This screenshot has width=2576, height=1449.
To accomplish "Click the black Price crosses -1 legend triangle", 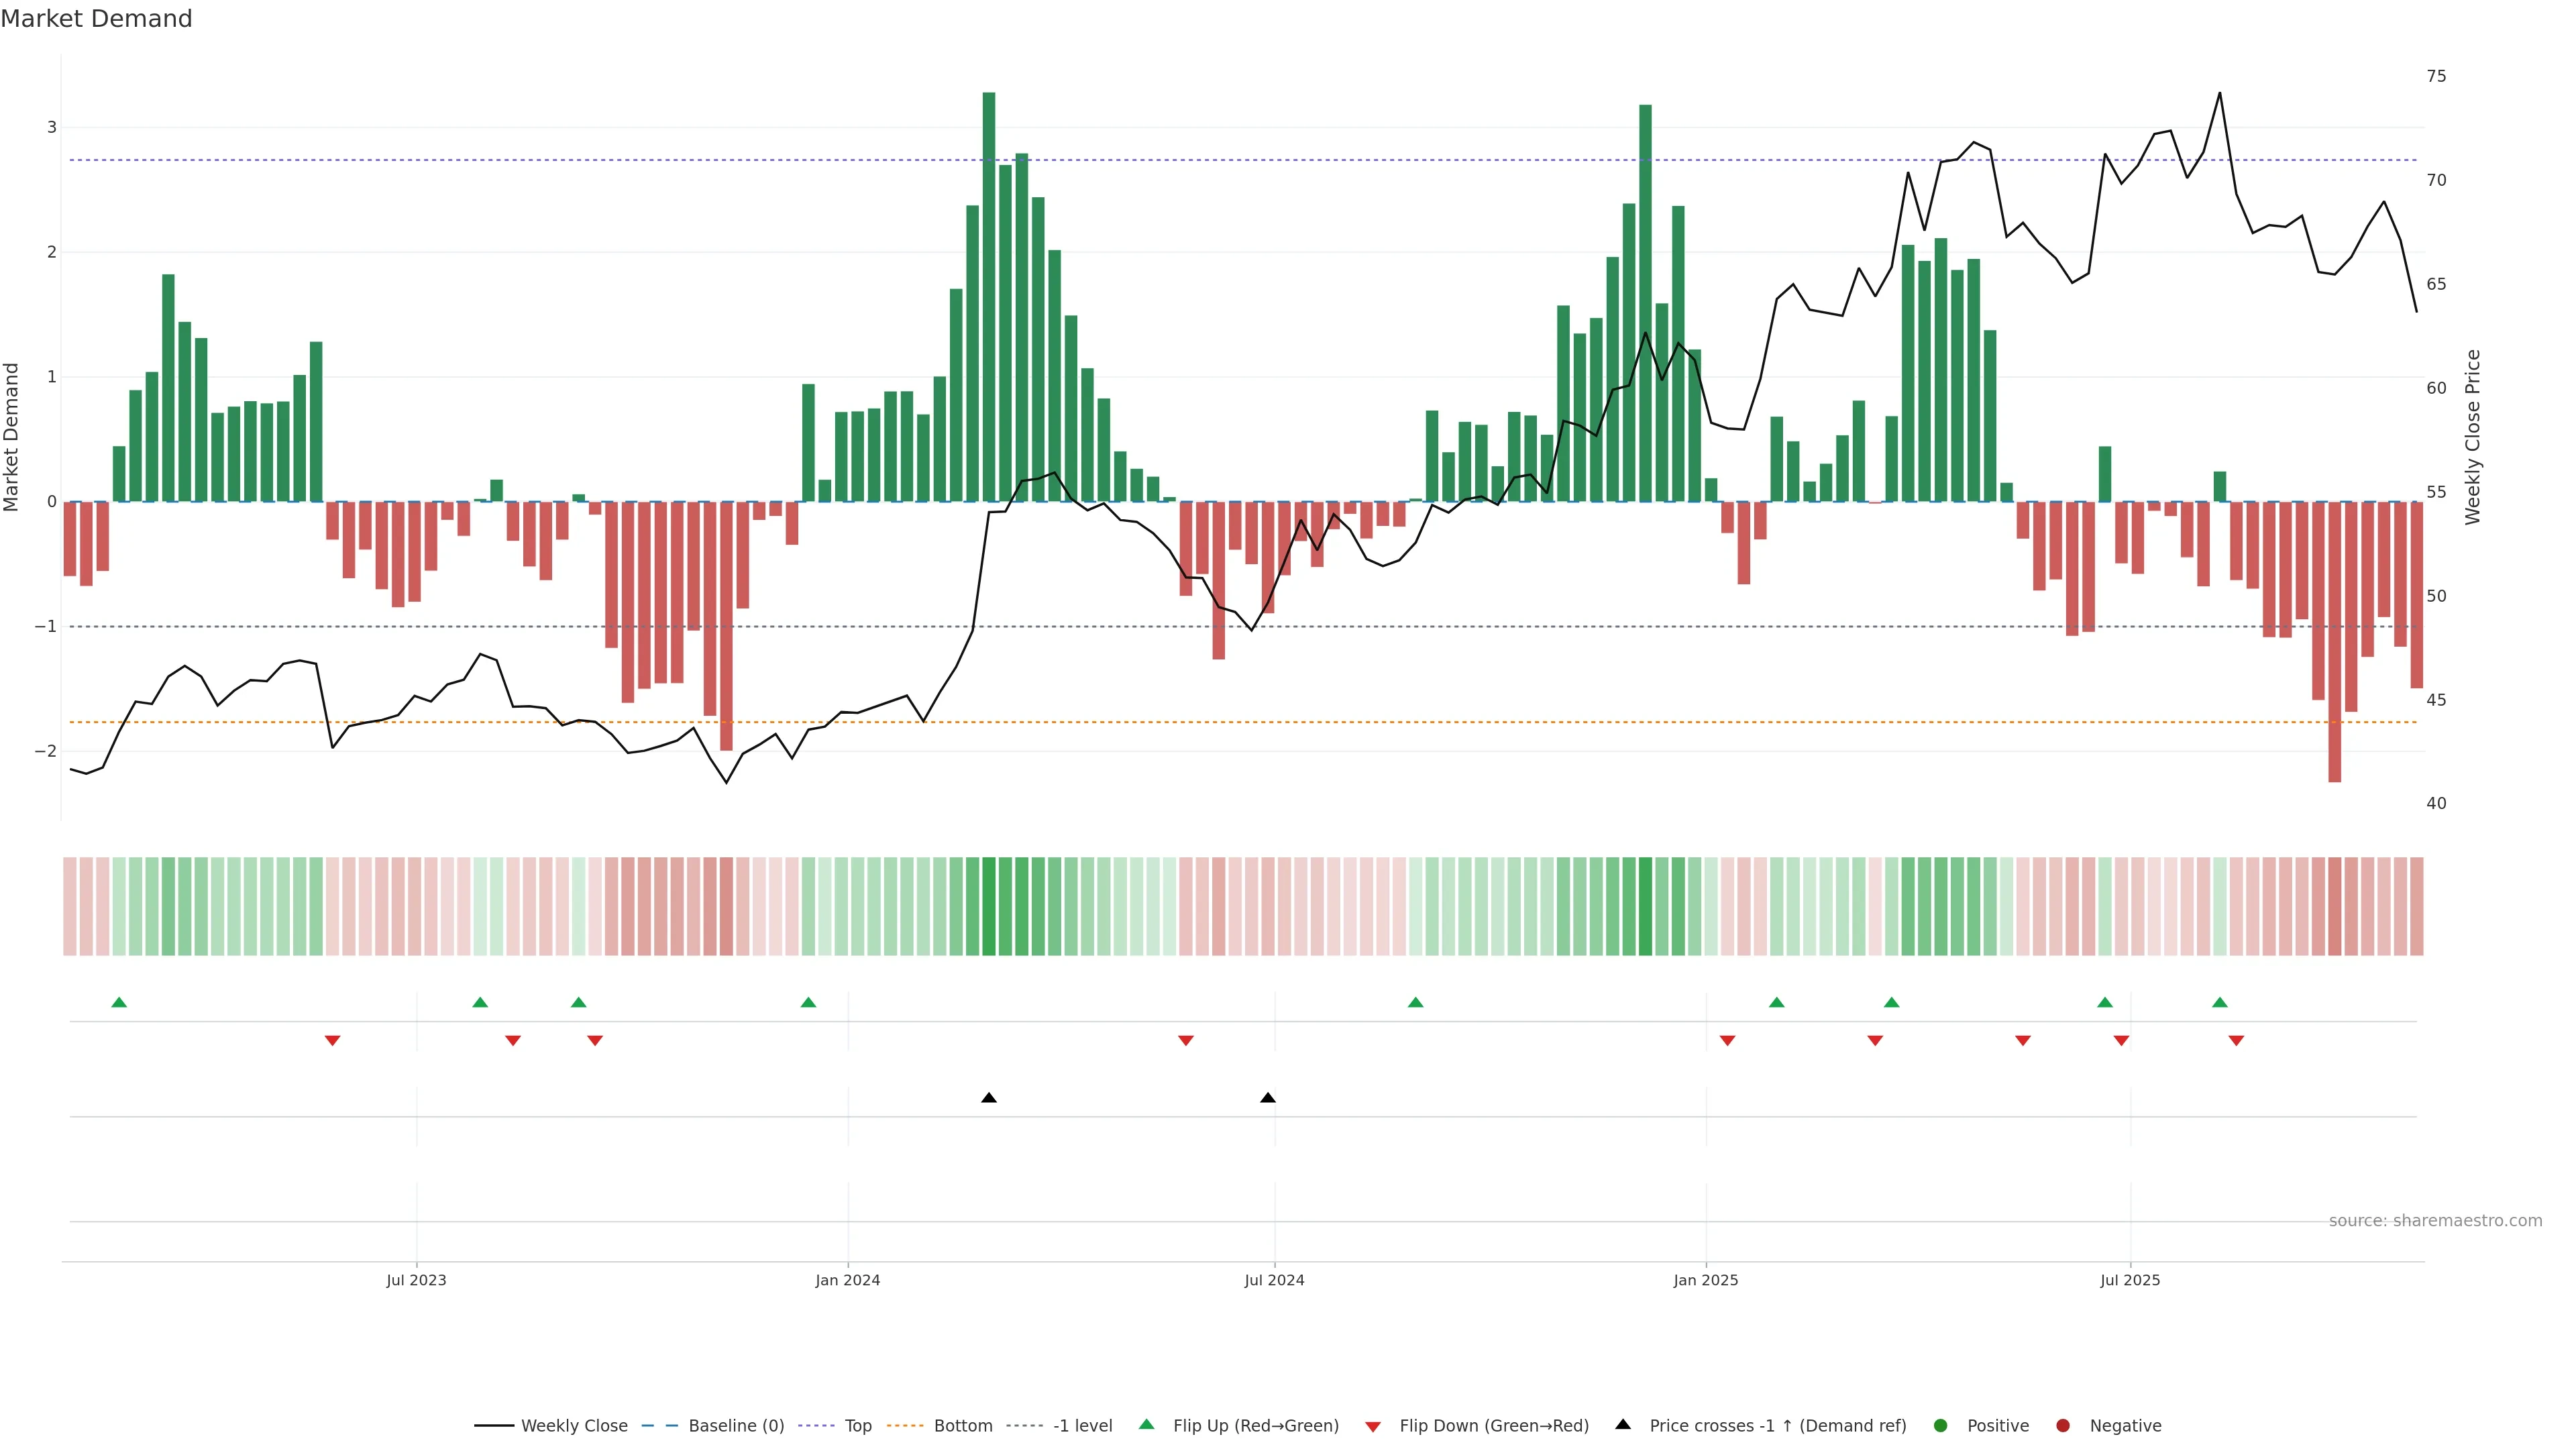I will coord(1623,1424).
